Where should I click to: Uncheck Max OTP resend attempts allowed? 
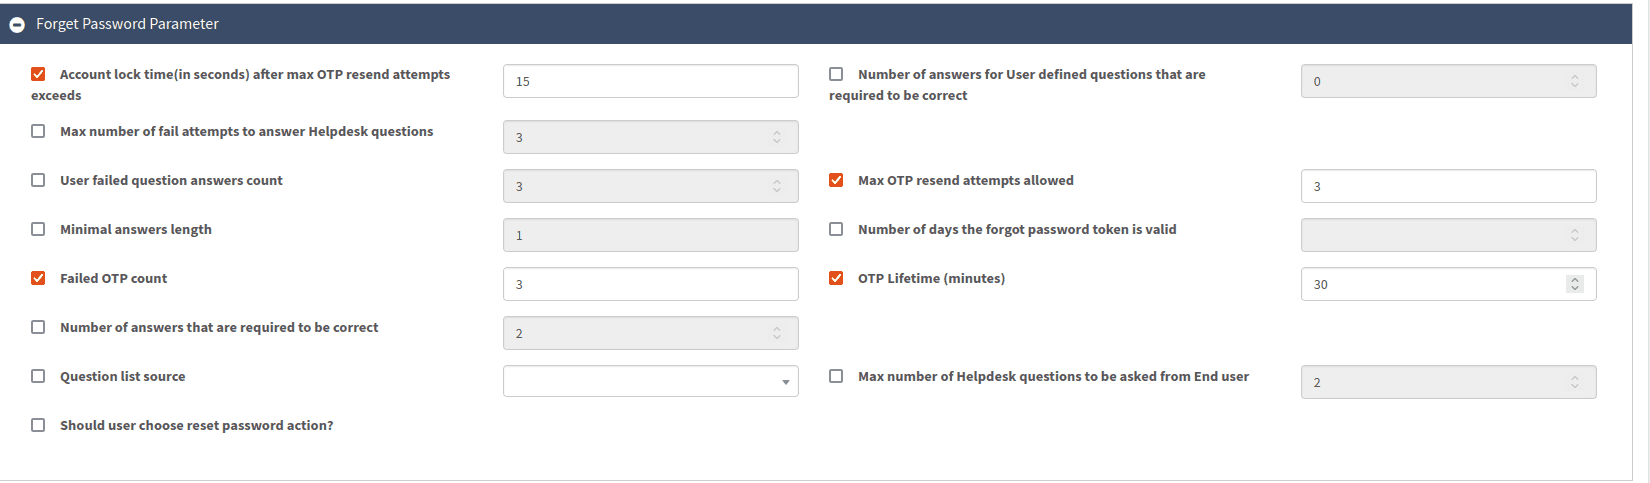[836, 180]
